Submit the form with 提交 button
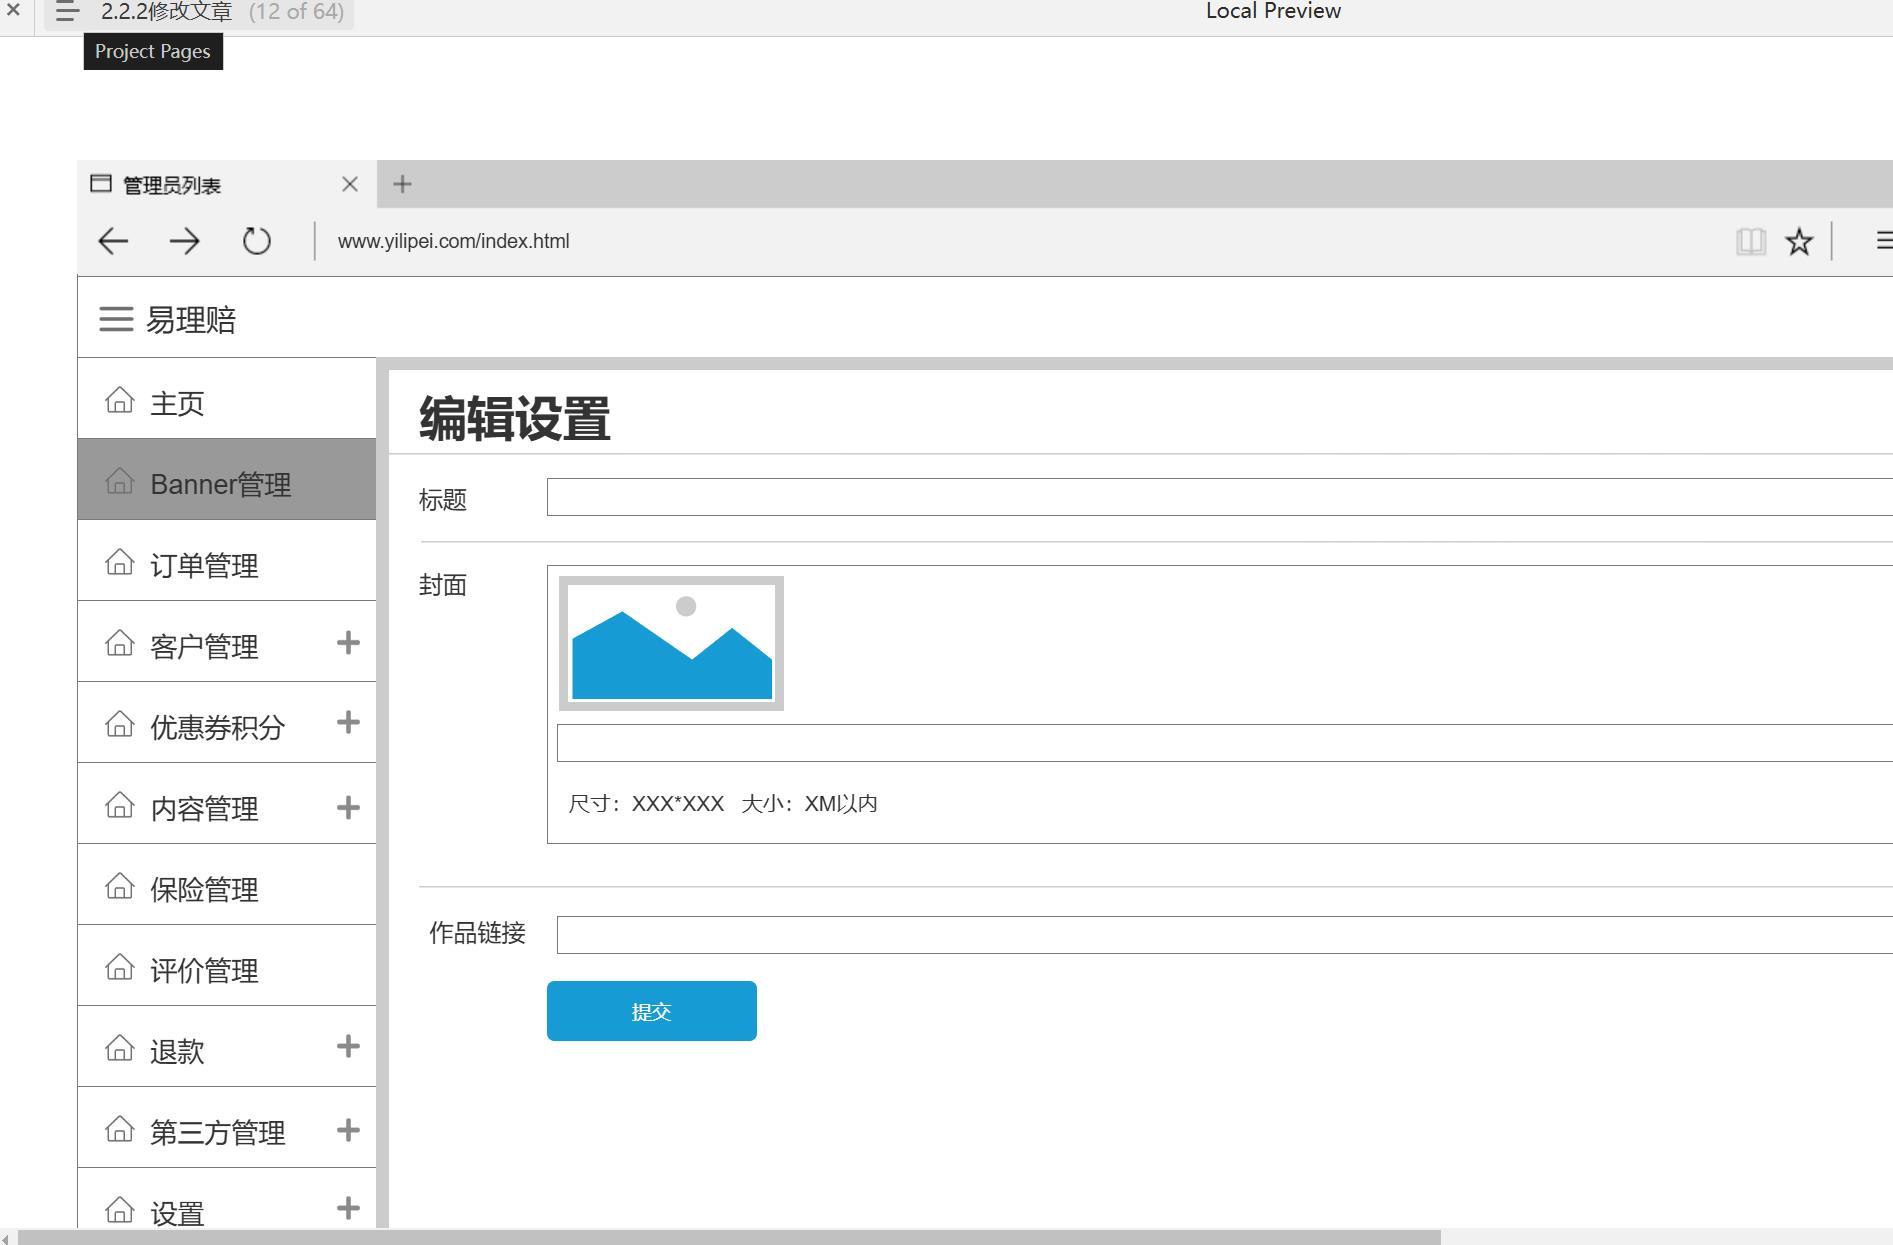 point(652,1011)
